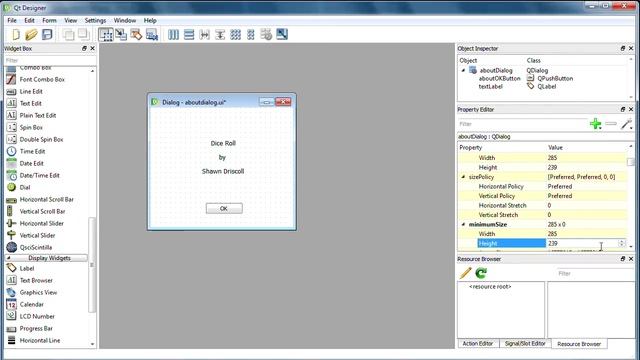
Task: Select the Dice Roll label text
Action: (223, 143)
